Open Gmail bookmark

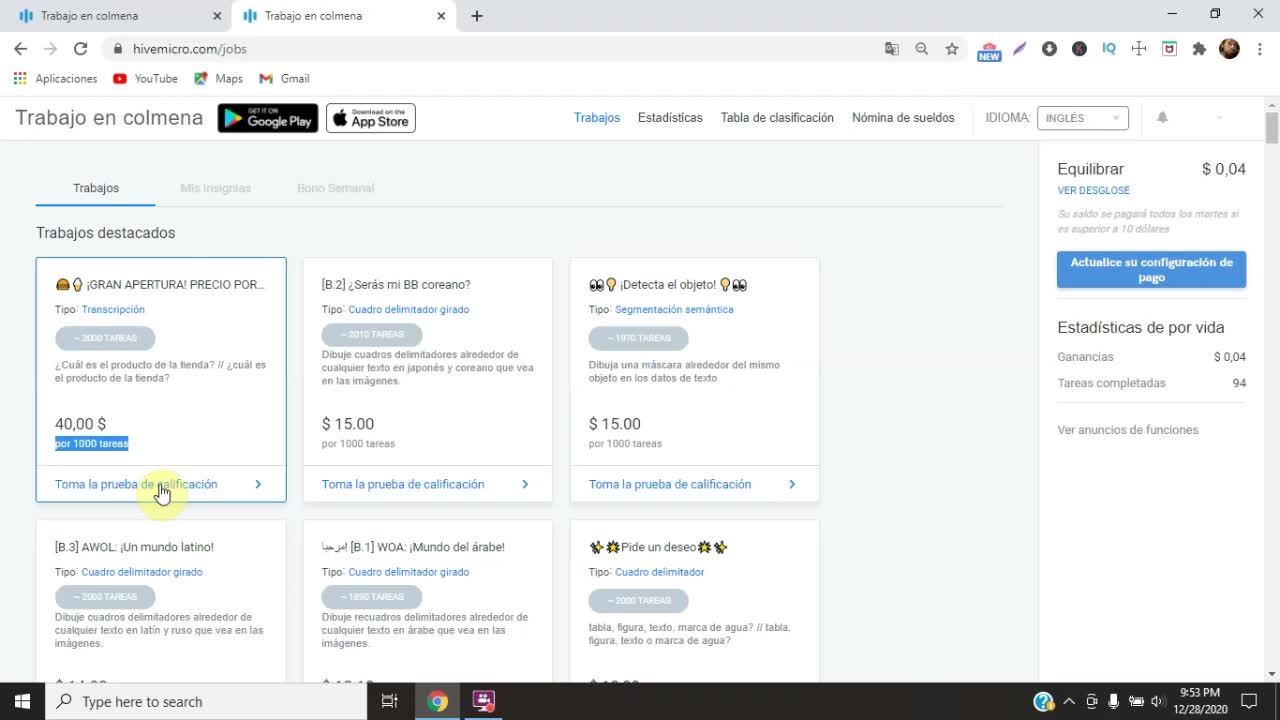point(284,78)
